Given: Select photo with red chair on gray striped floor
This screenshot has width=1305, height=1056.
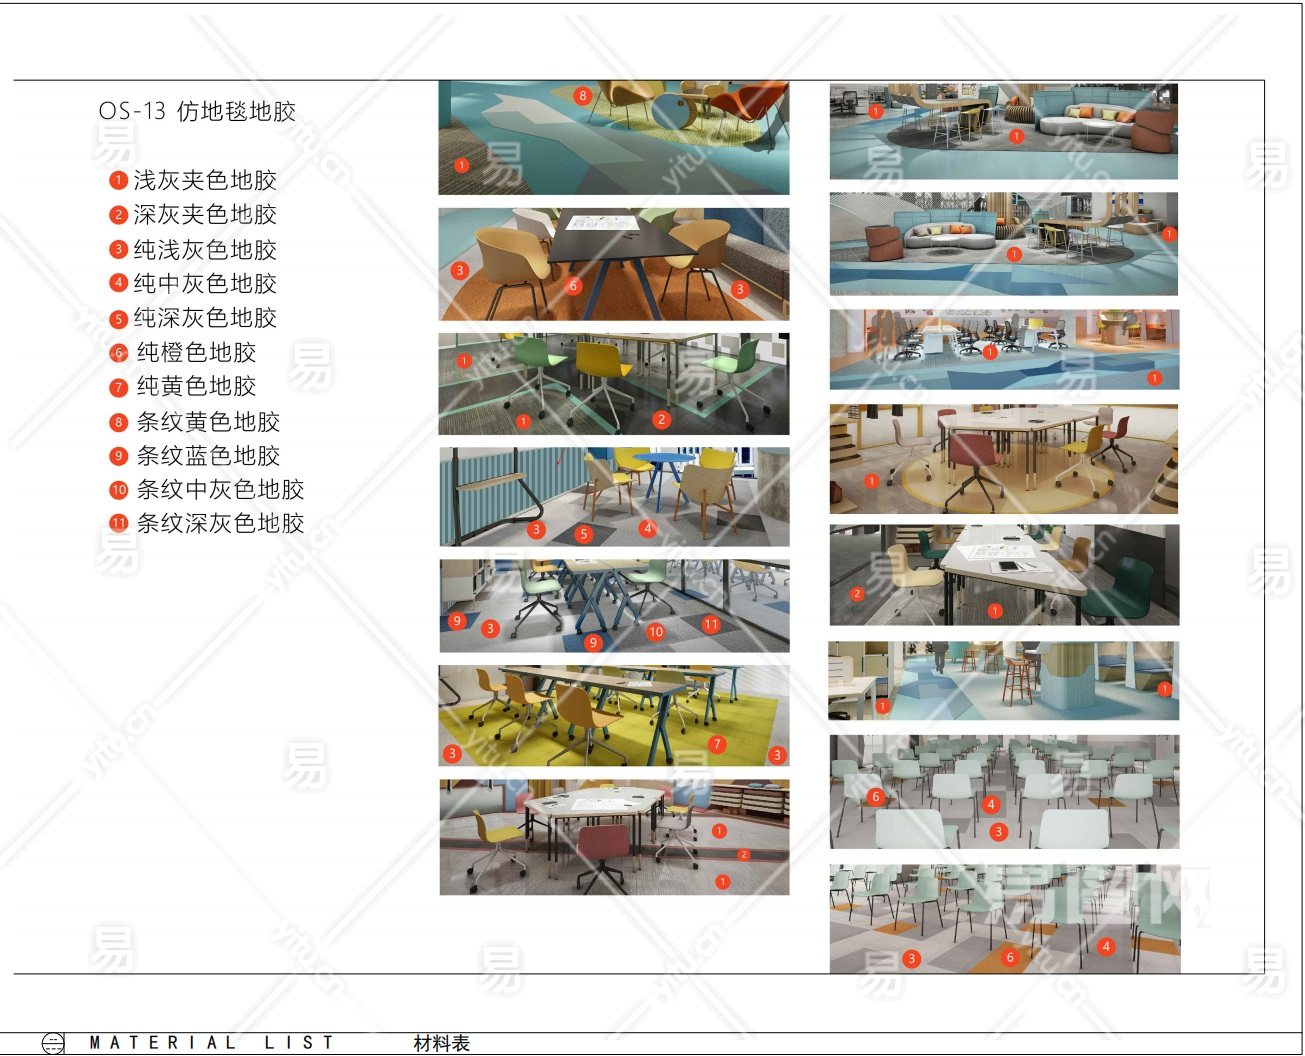Looking at the screenshot, I should pyautogui.click(x=614, y=838).
